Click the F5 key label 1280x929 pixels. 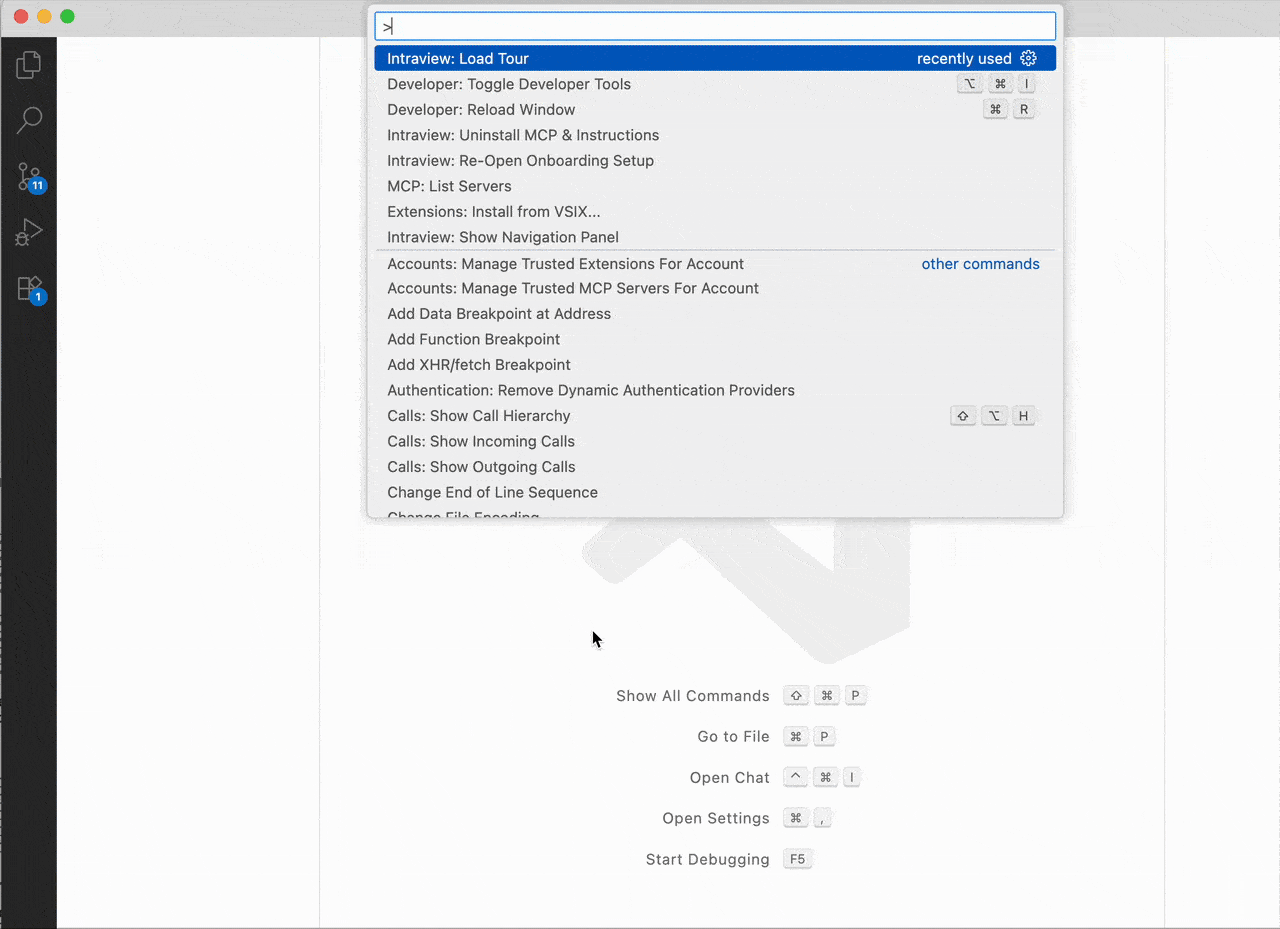pyautogui.click(x=797, y=860)
